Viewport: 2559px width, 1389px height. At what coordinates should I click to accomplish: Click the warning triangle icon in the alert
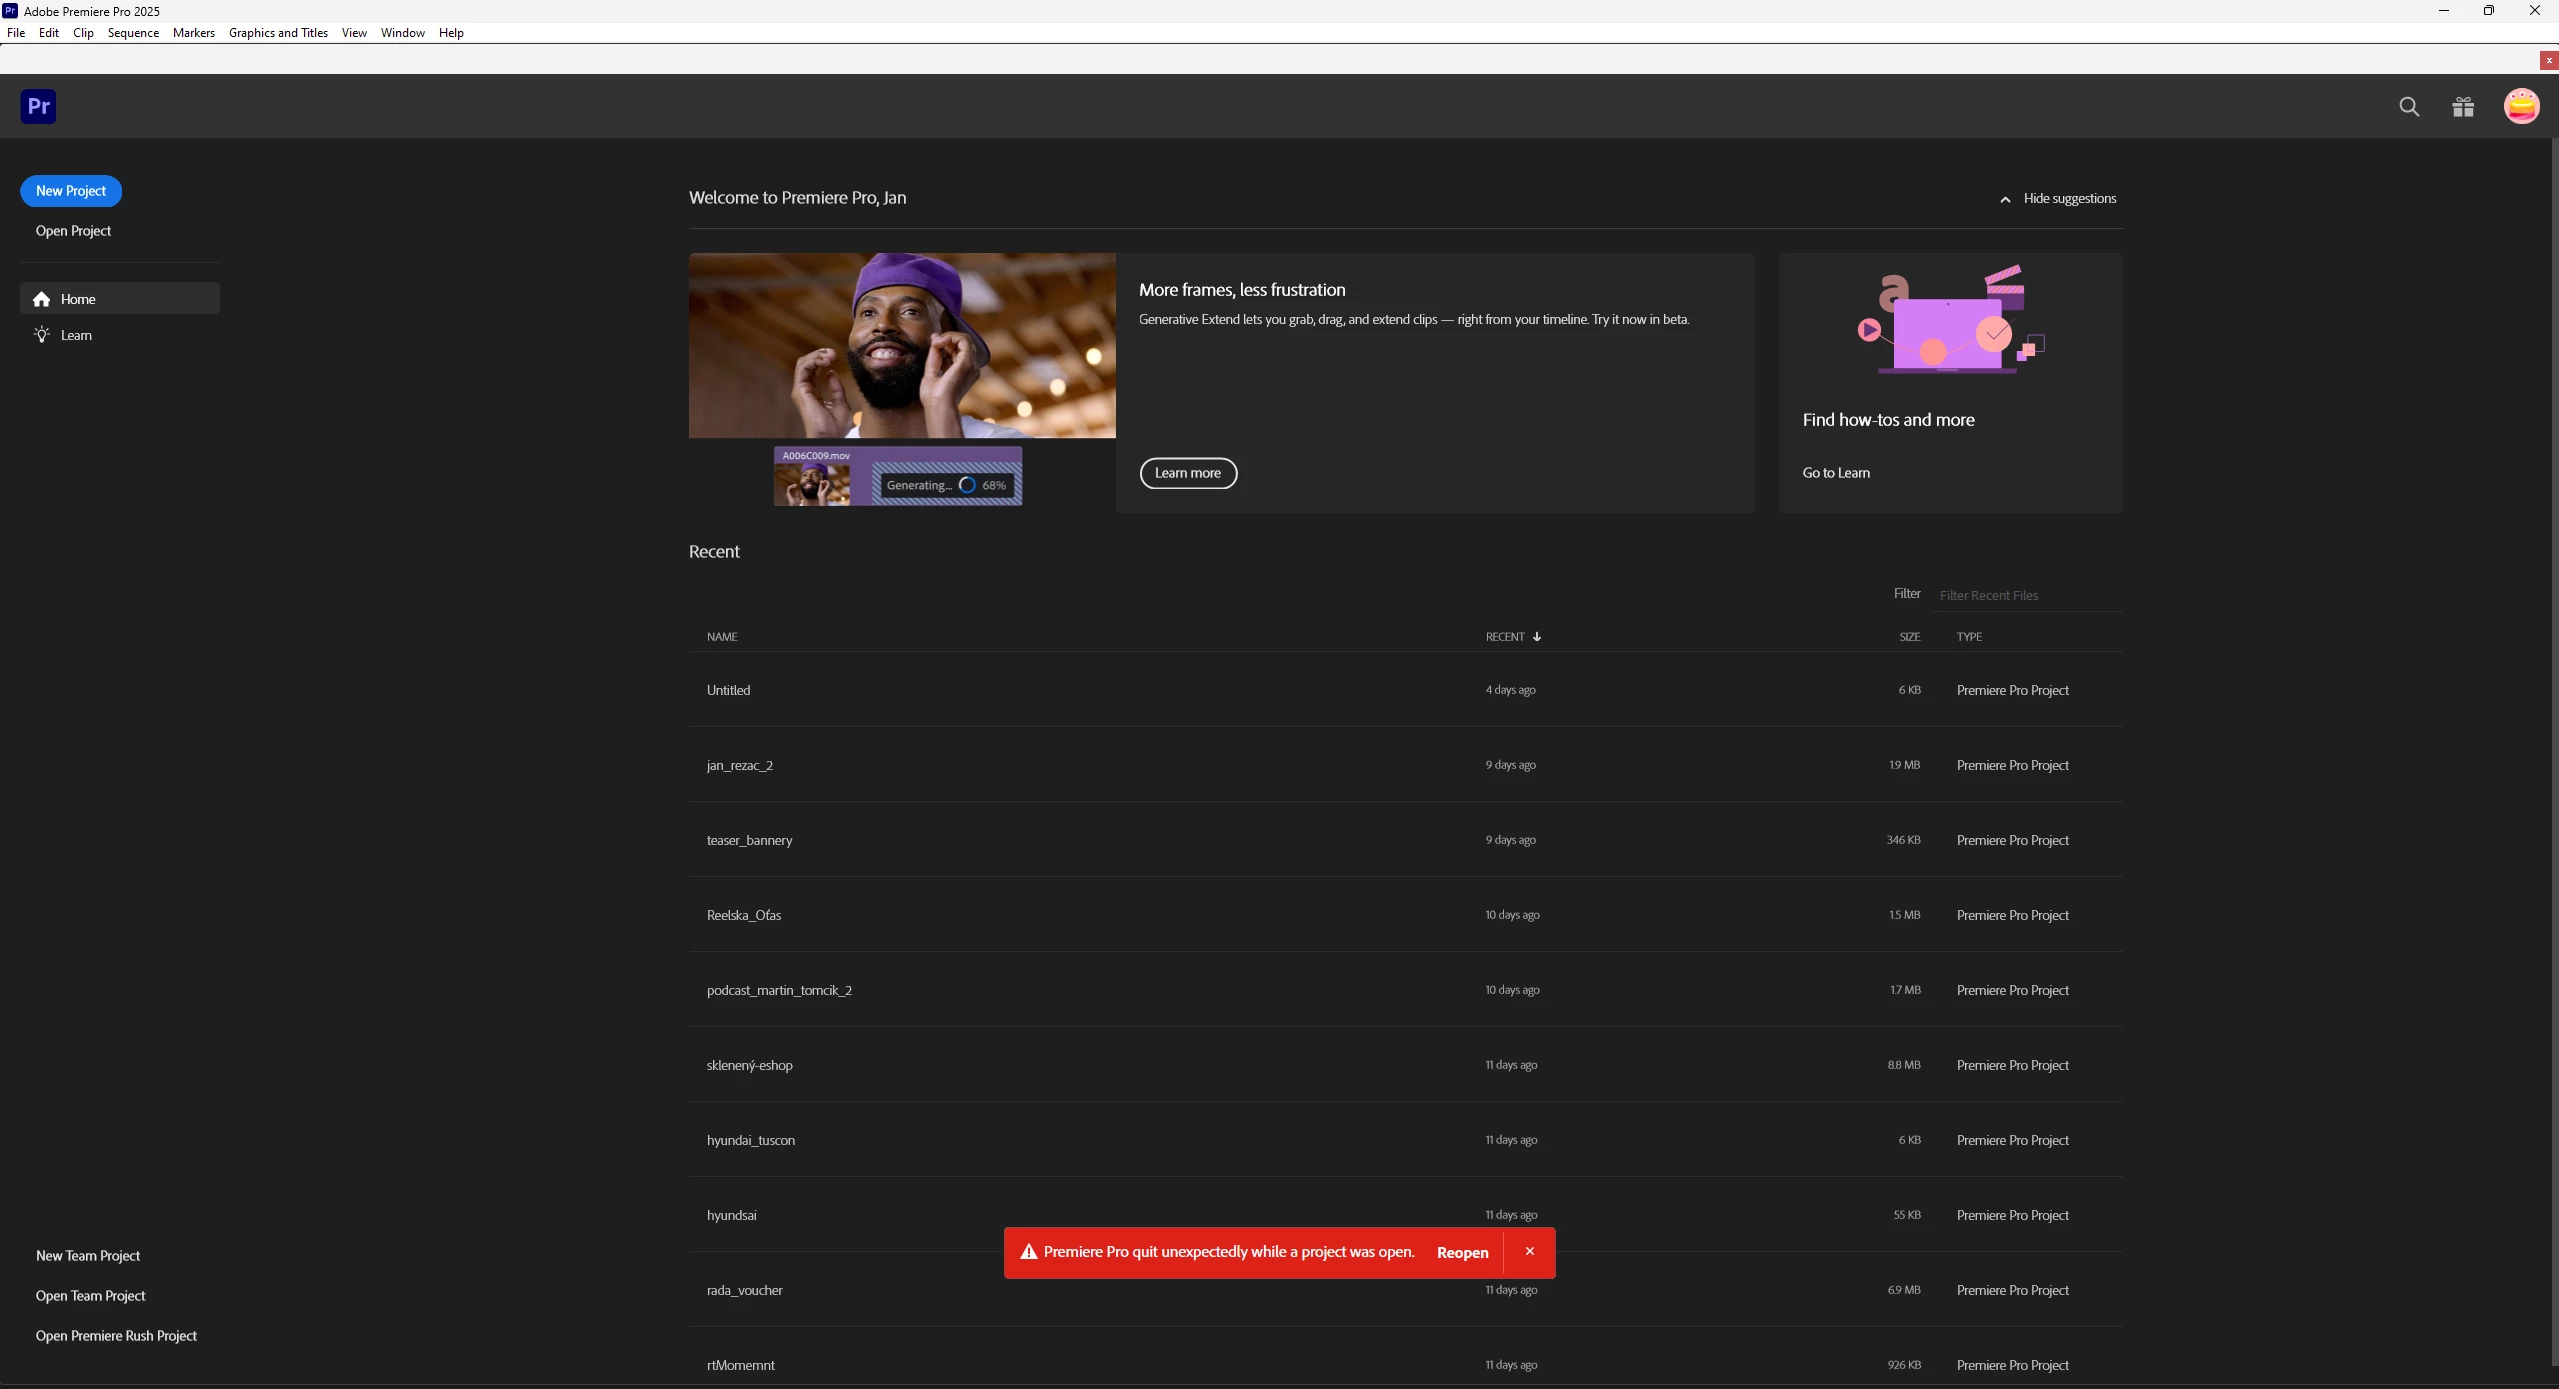1028,1252
